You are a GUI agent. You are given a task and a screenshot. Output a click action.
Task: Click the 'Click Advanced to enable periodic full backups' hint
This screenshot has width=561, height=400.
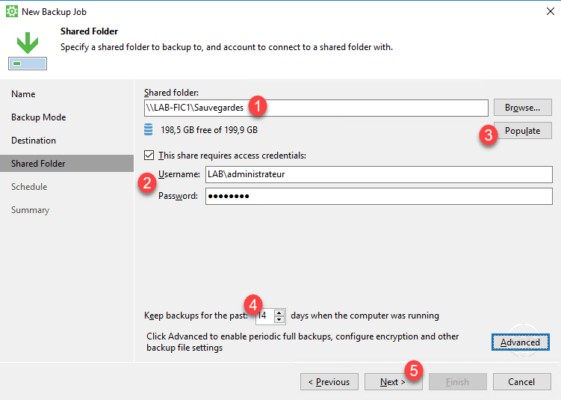click(x=302, y=342)
